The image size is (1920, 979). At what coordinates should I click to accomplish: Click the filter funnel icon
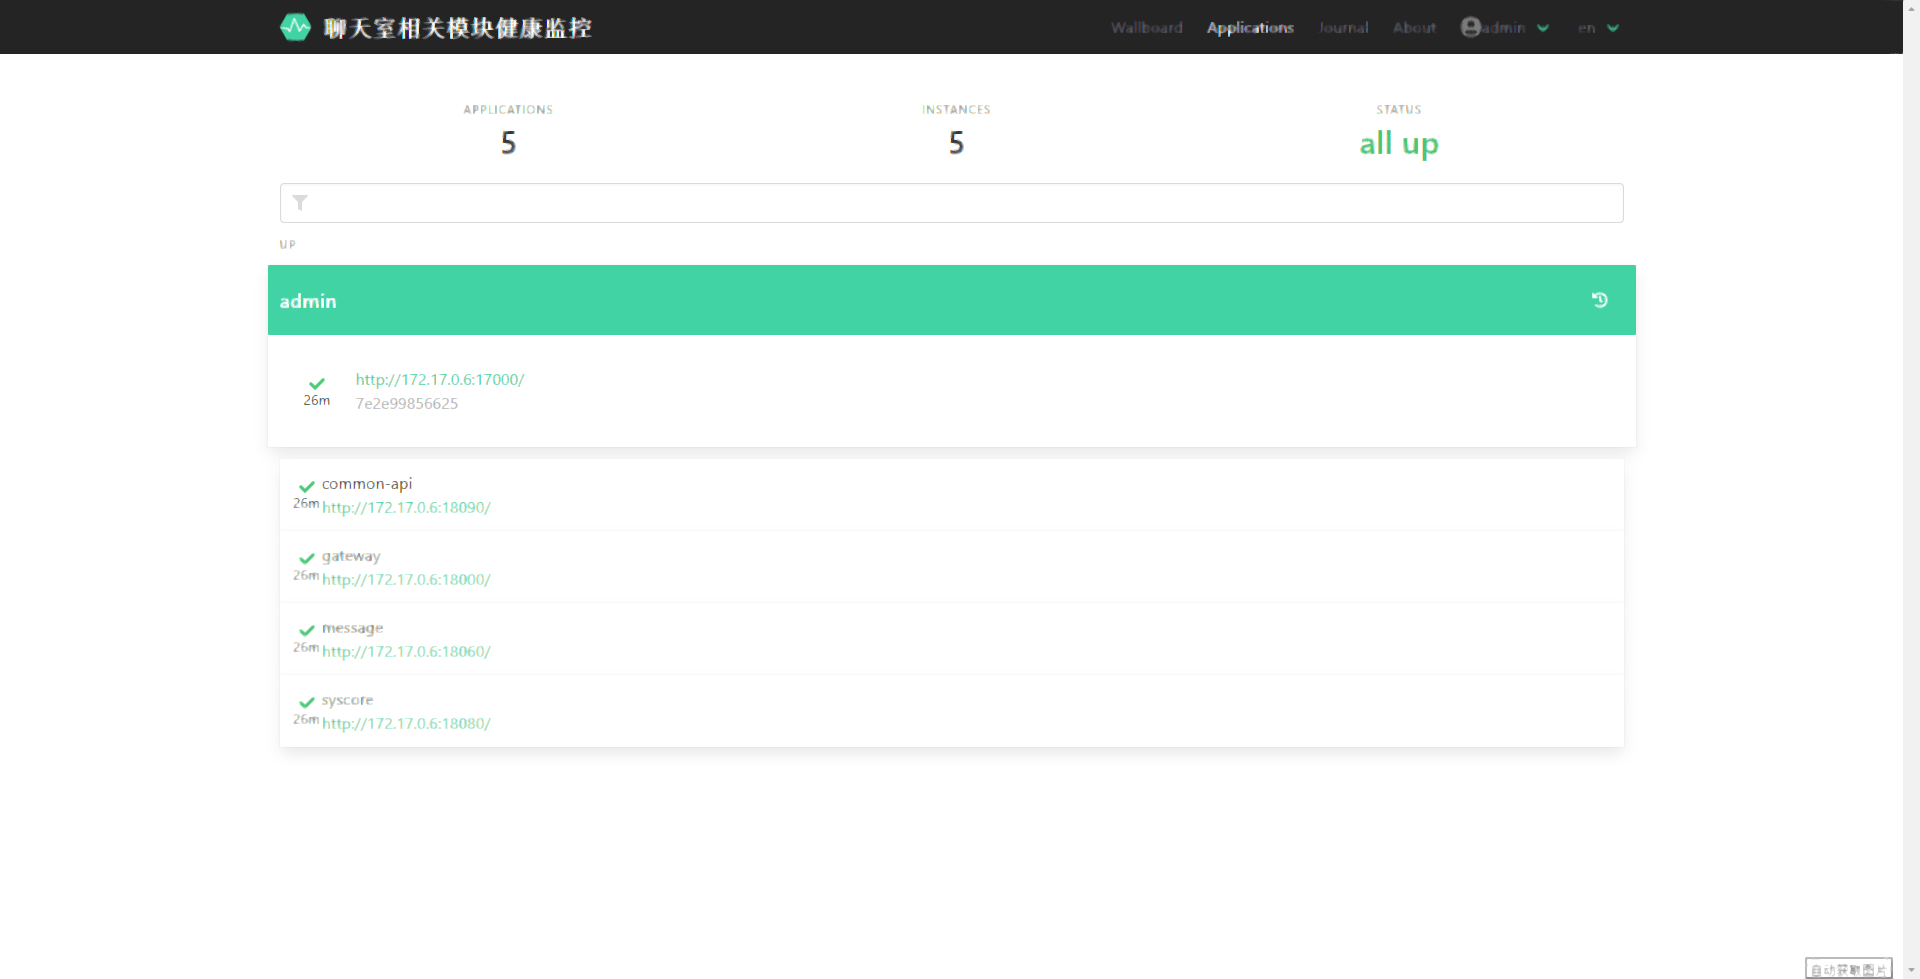click(x=300, y=203)
